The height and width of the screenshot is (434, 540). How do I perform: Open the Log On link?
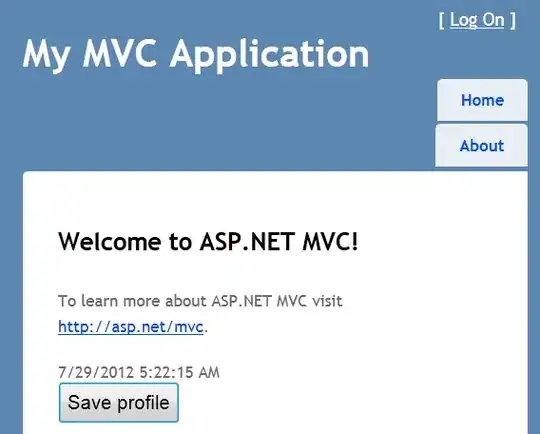[477, 20]
